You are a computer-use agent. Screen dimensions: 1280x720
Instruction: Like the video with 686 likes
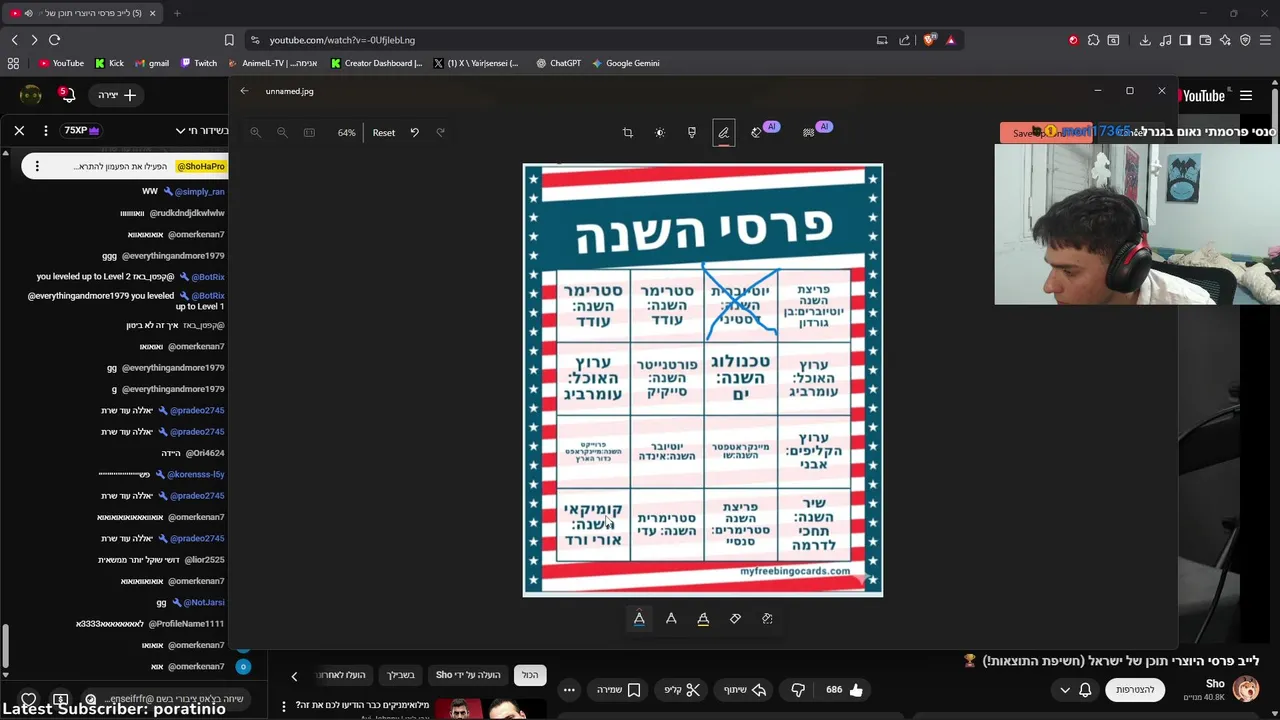pos(846,690)
